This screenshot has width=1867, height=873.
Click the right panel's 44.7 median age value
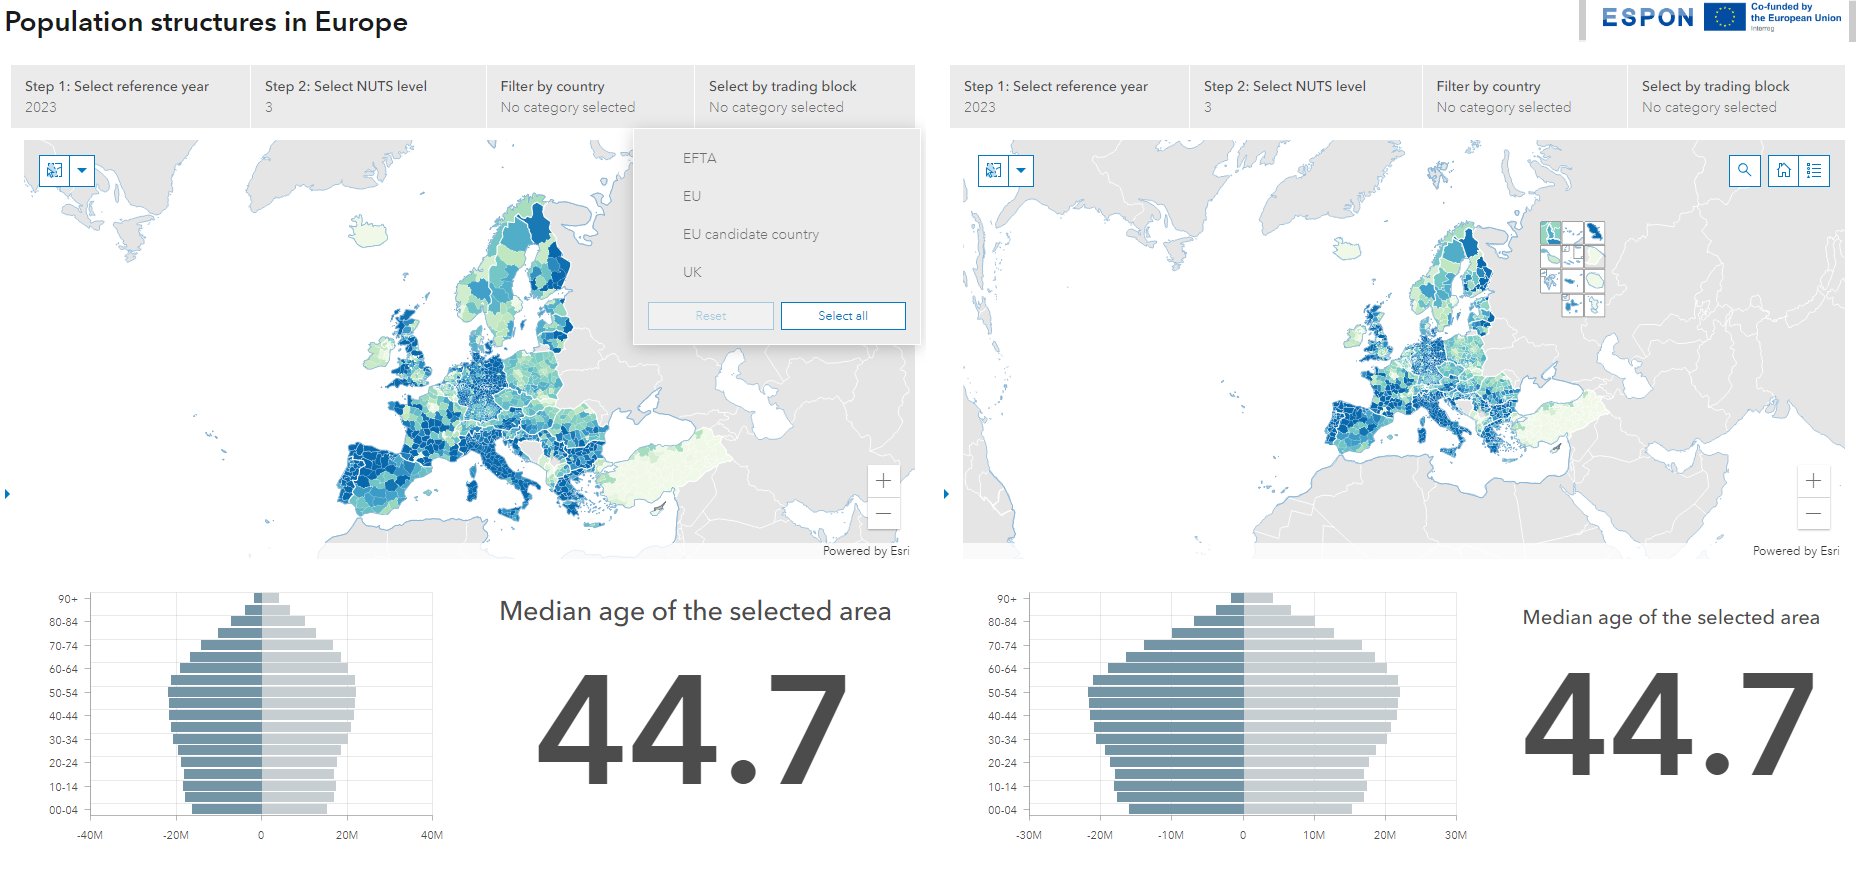pos(1669,724)
